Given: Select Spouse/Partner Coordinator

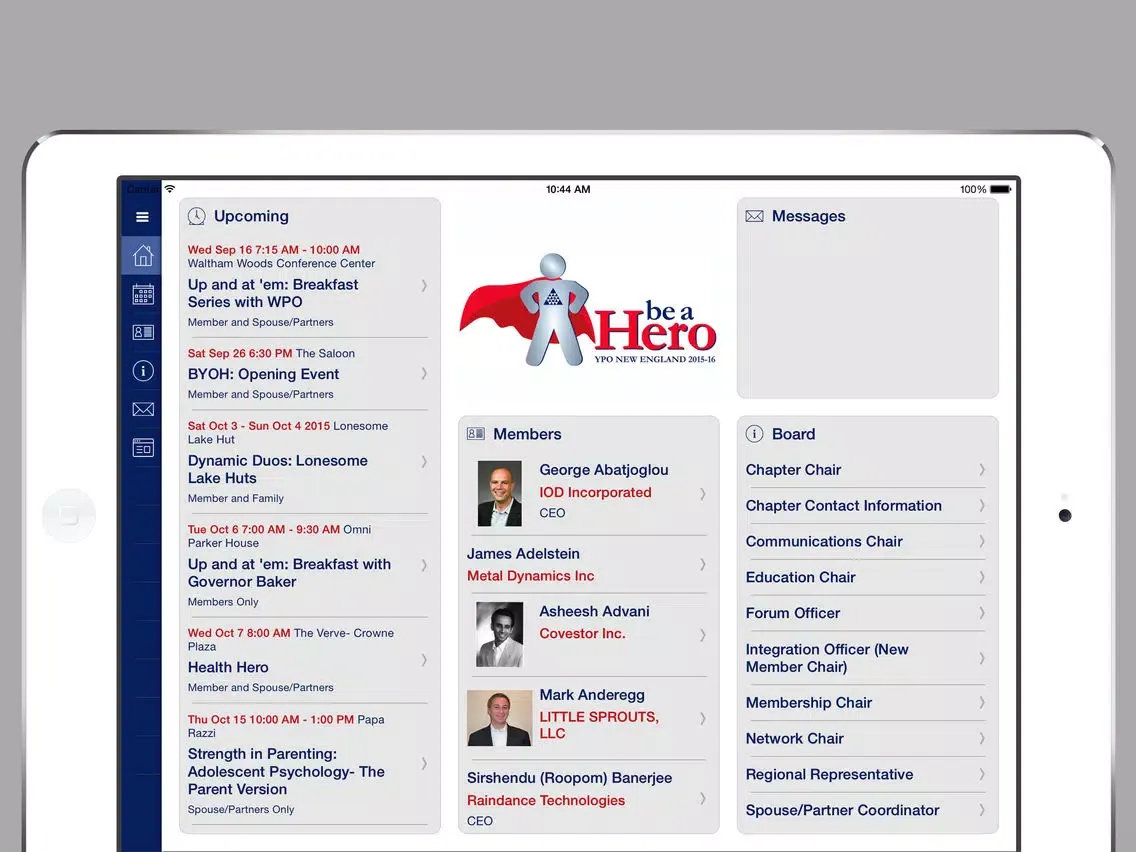Looking at the screenshot, I should point(842,810).
